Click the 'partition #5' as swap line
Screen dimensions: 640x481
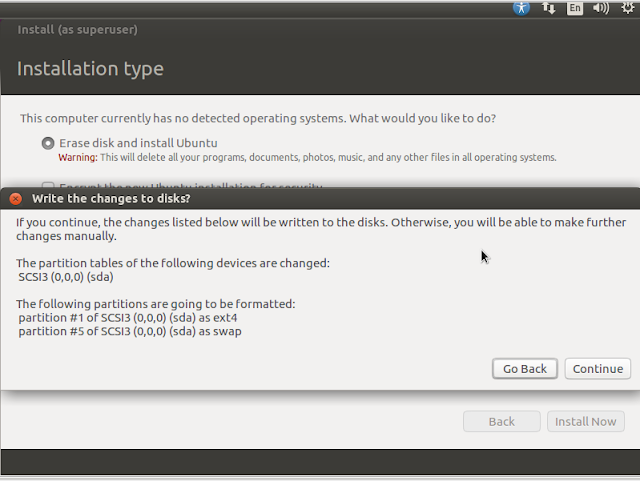pos(130,331)
